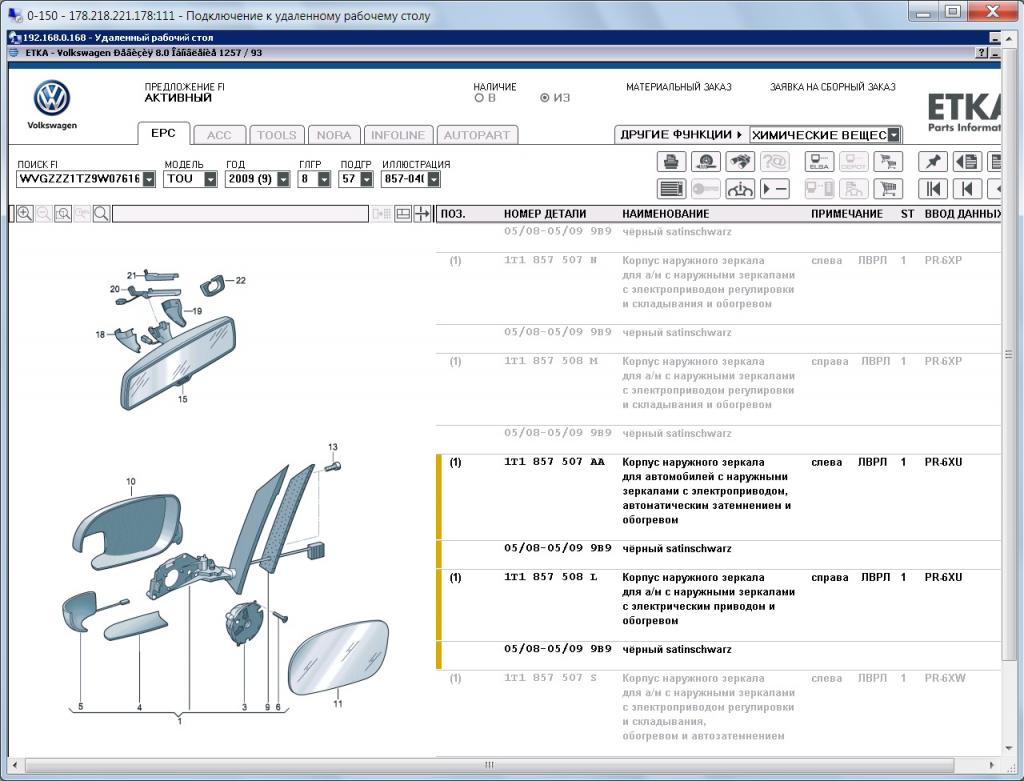
Task: Open the AUTOPART tab
Action: click(477, 135)
